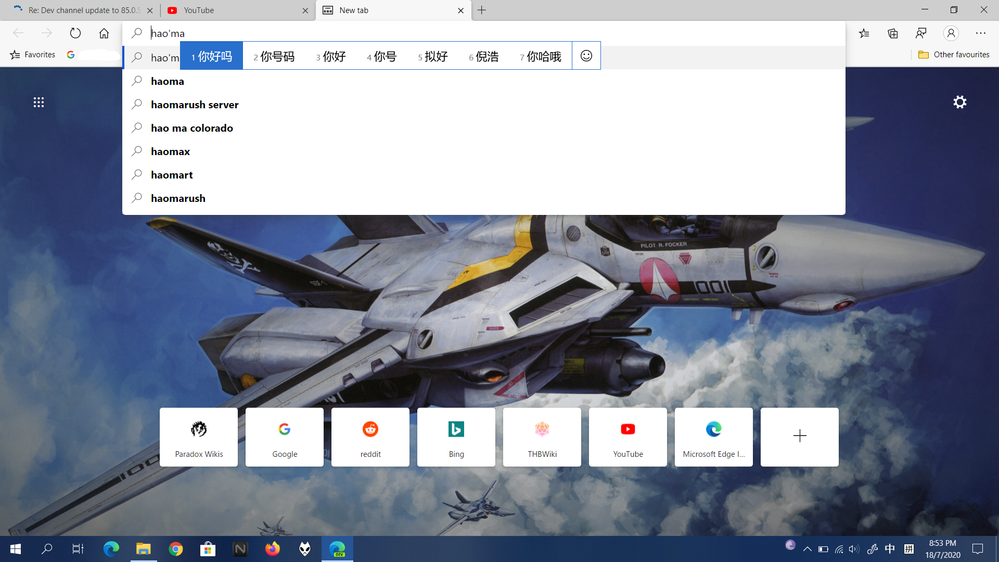Open the user profile icon
The image size is (999, 562).
coord(951,33)
